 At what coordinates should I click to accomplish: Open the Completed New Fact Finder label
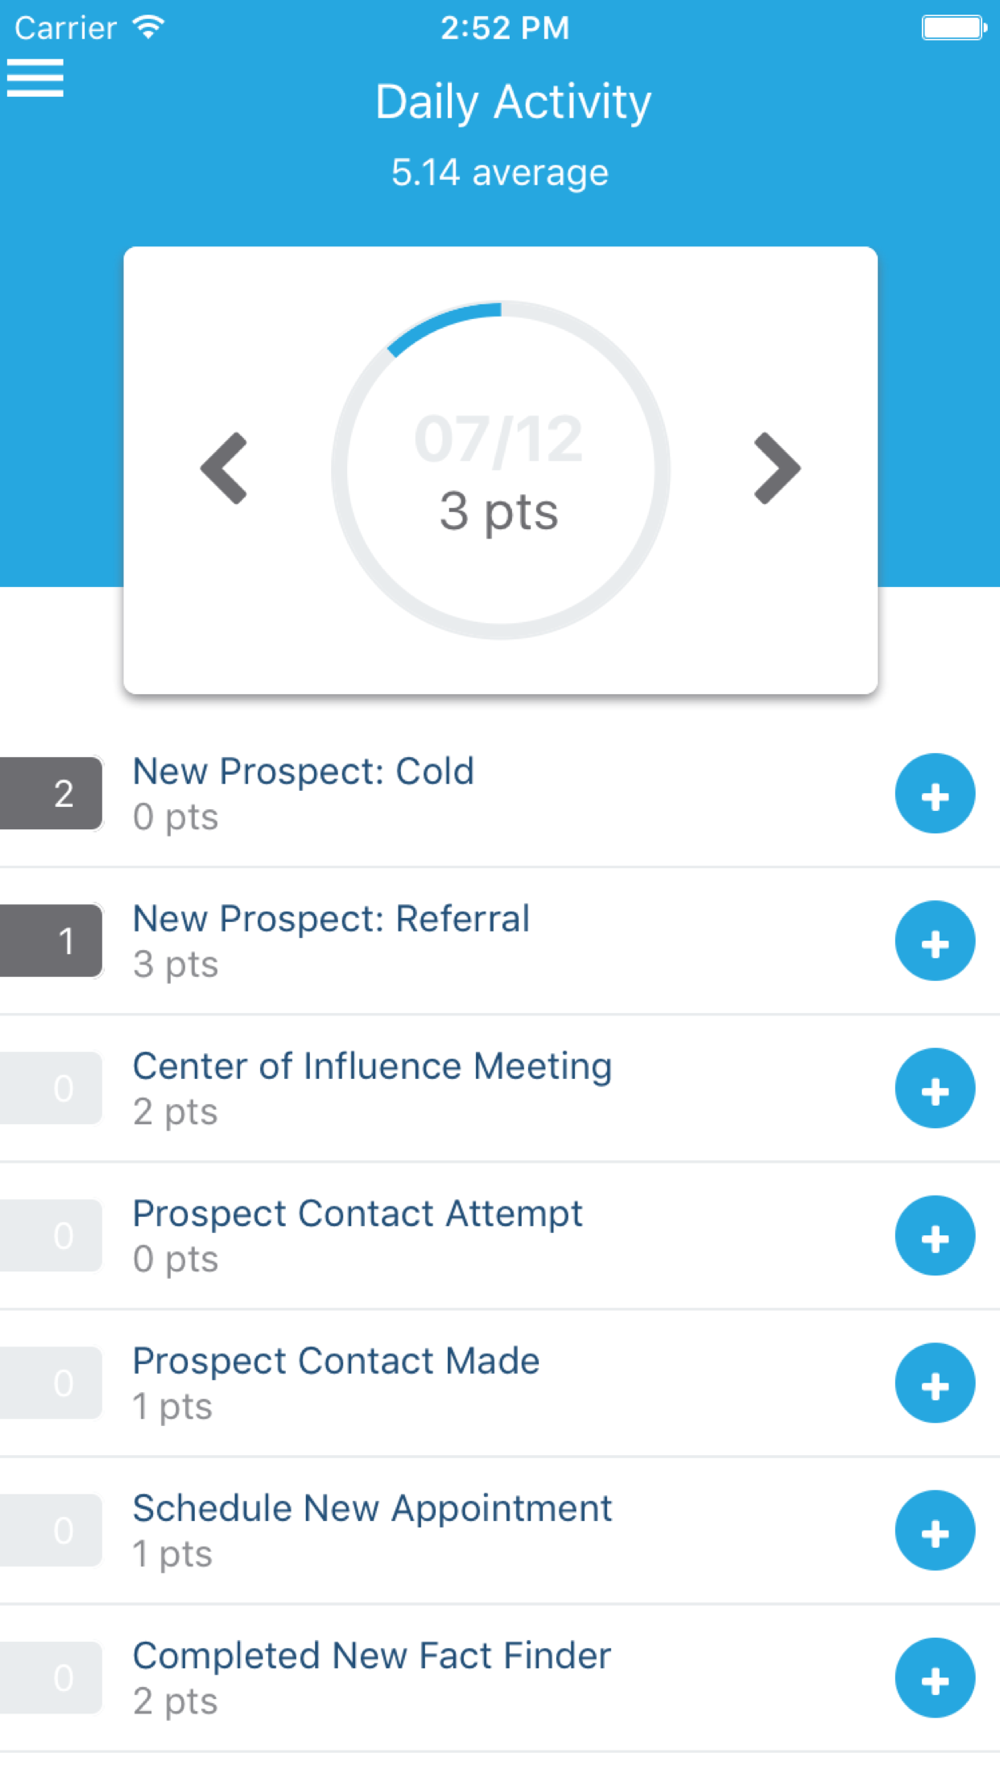(x=371, y=1656)
